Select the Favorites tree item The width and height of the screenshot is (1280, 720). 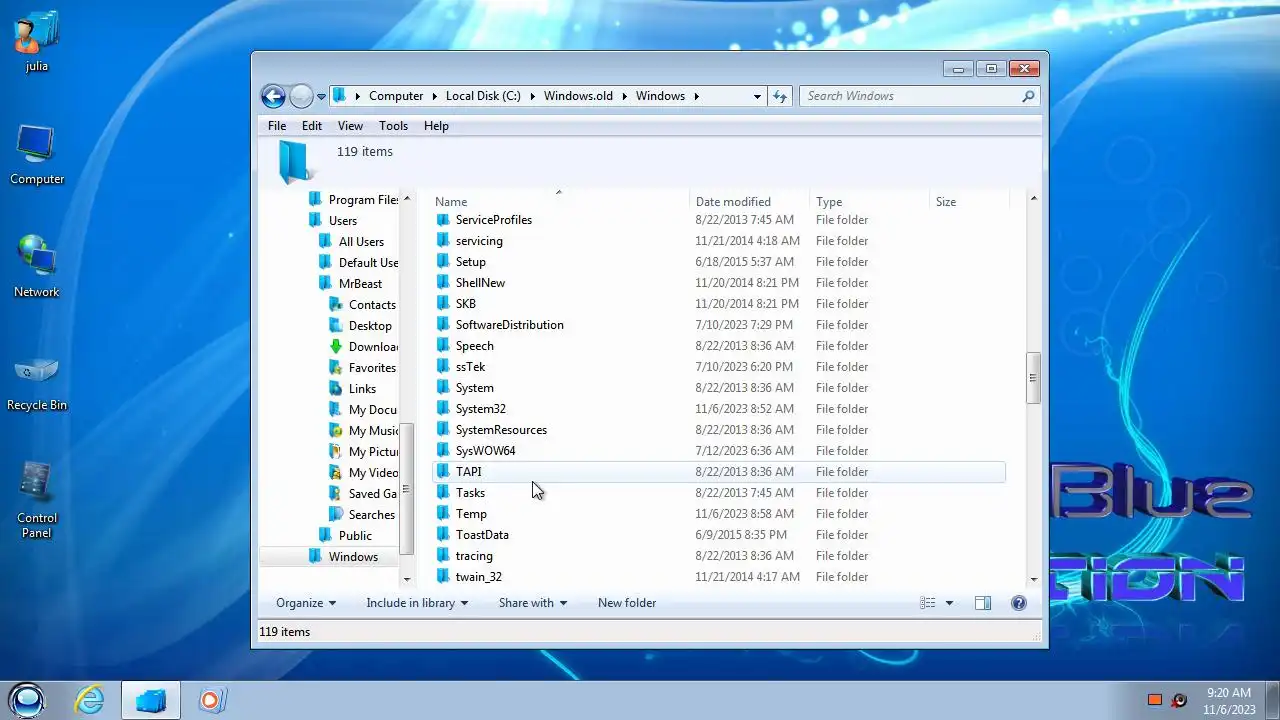click(x=364, y=367)
